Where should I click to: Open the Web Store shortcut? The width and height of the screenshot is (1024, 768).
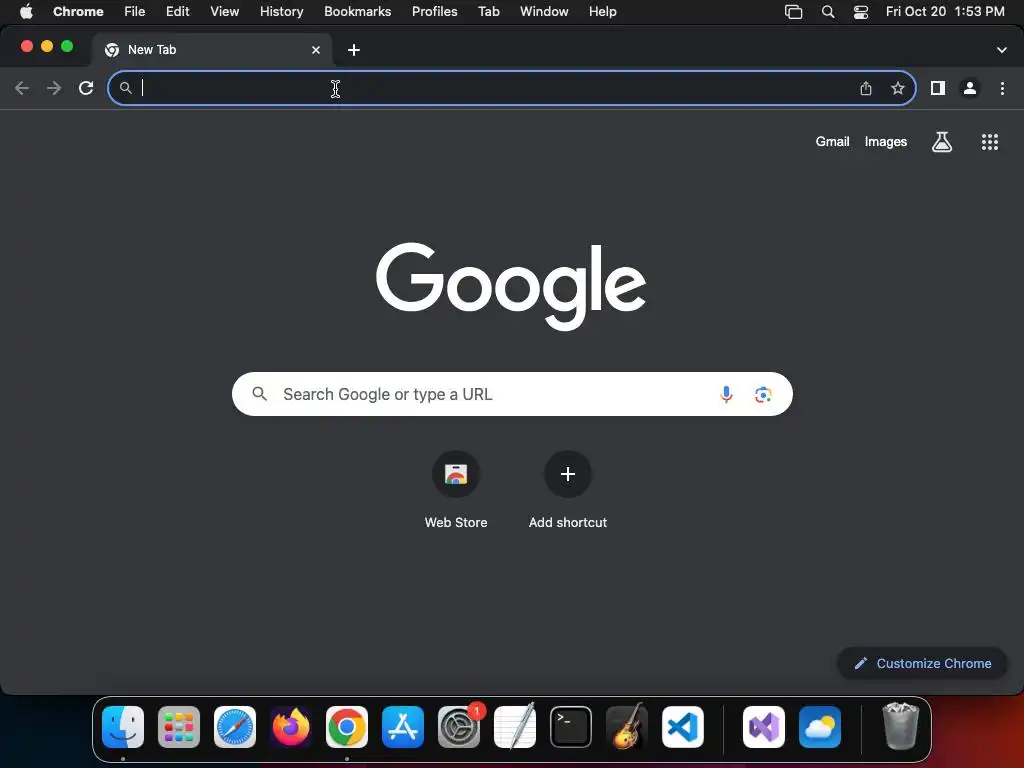(456, 474)
